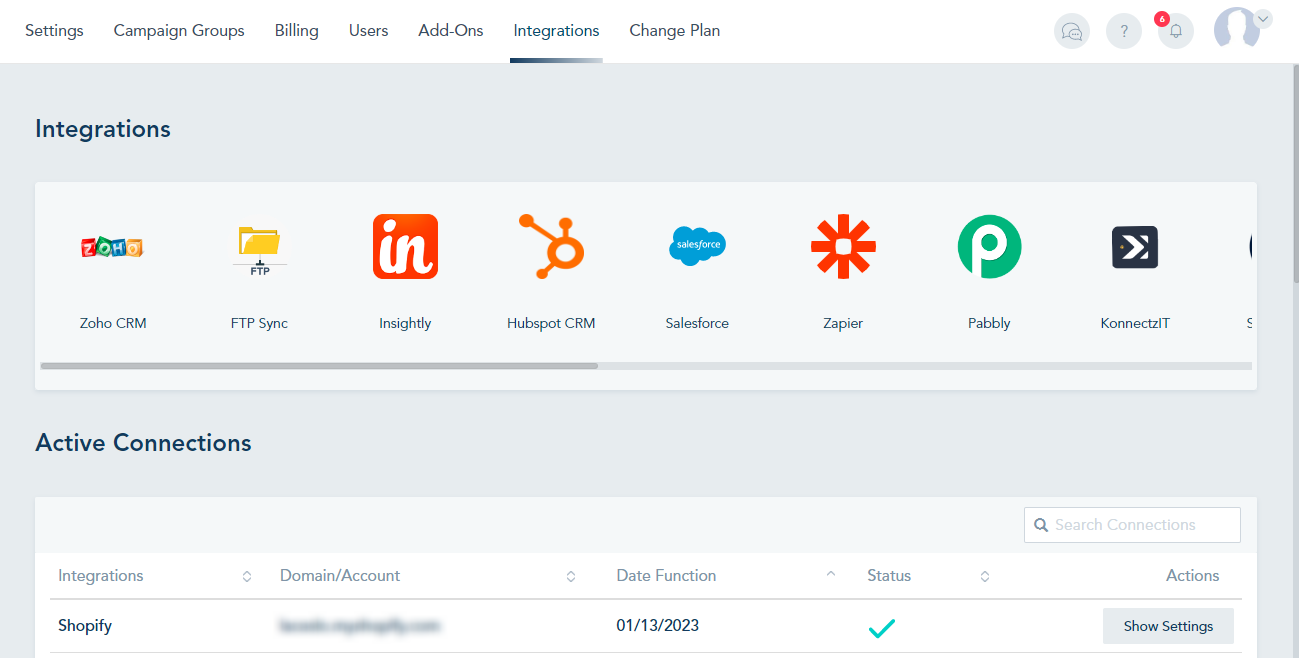
Task: Click the Shopify row name
Action: tap(85, 626)
